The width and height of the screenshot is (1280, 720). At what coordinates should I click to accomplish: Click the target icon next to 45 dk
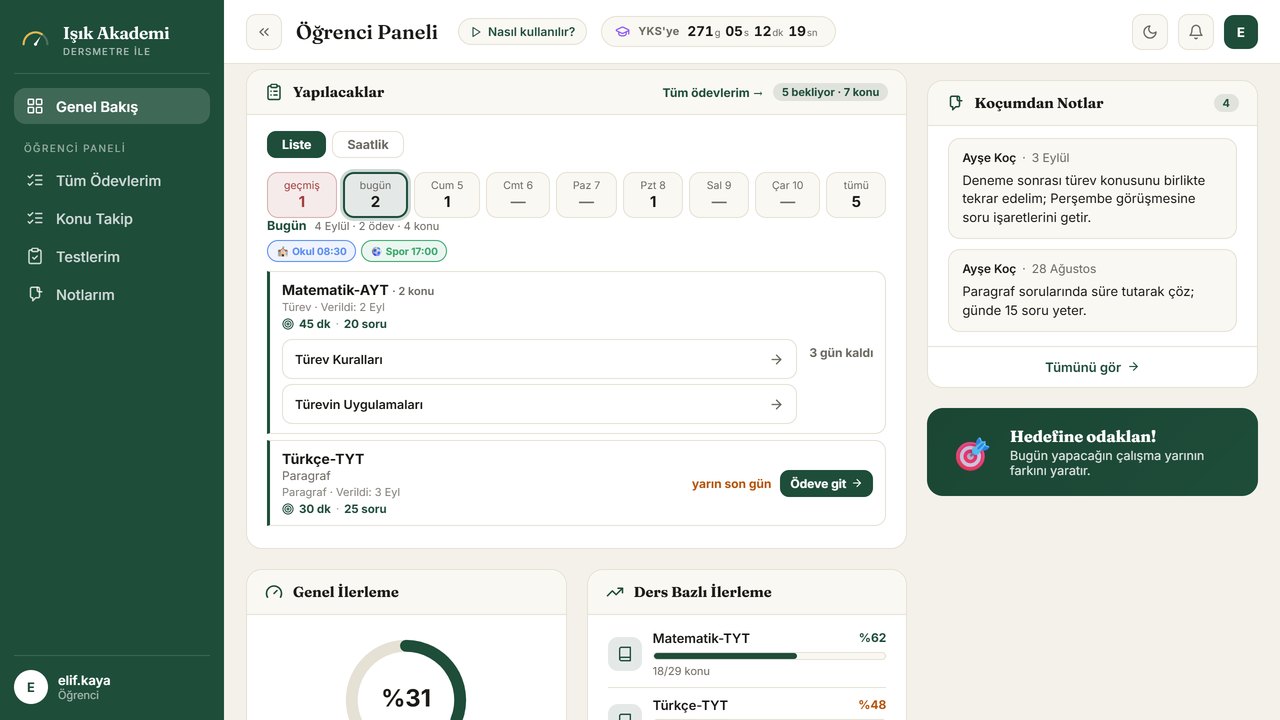pyautogui.click(x=288, y=324)
